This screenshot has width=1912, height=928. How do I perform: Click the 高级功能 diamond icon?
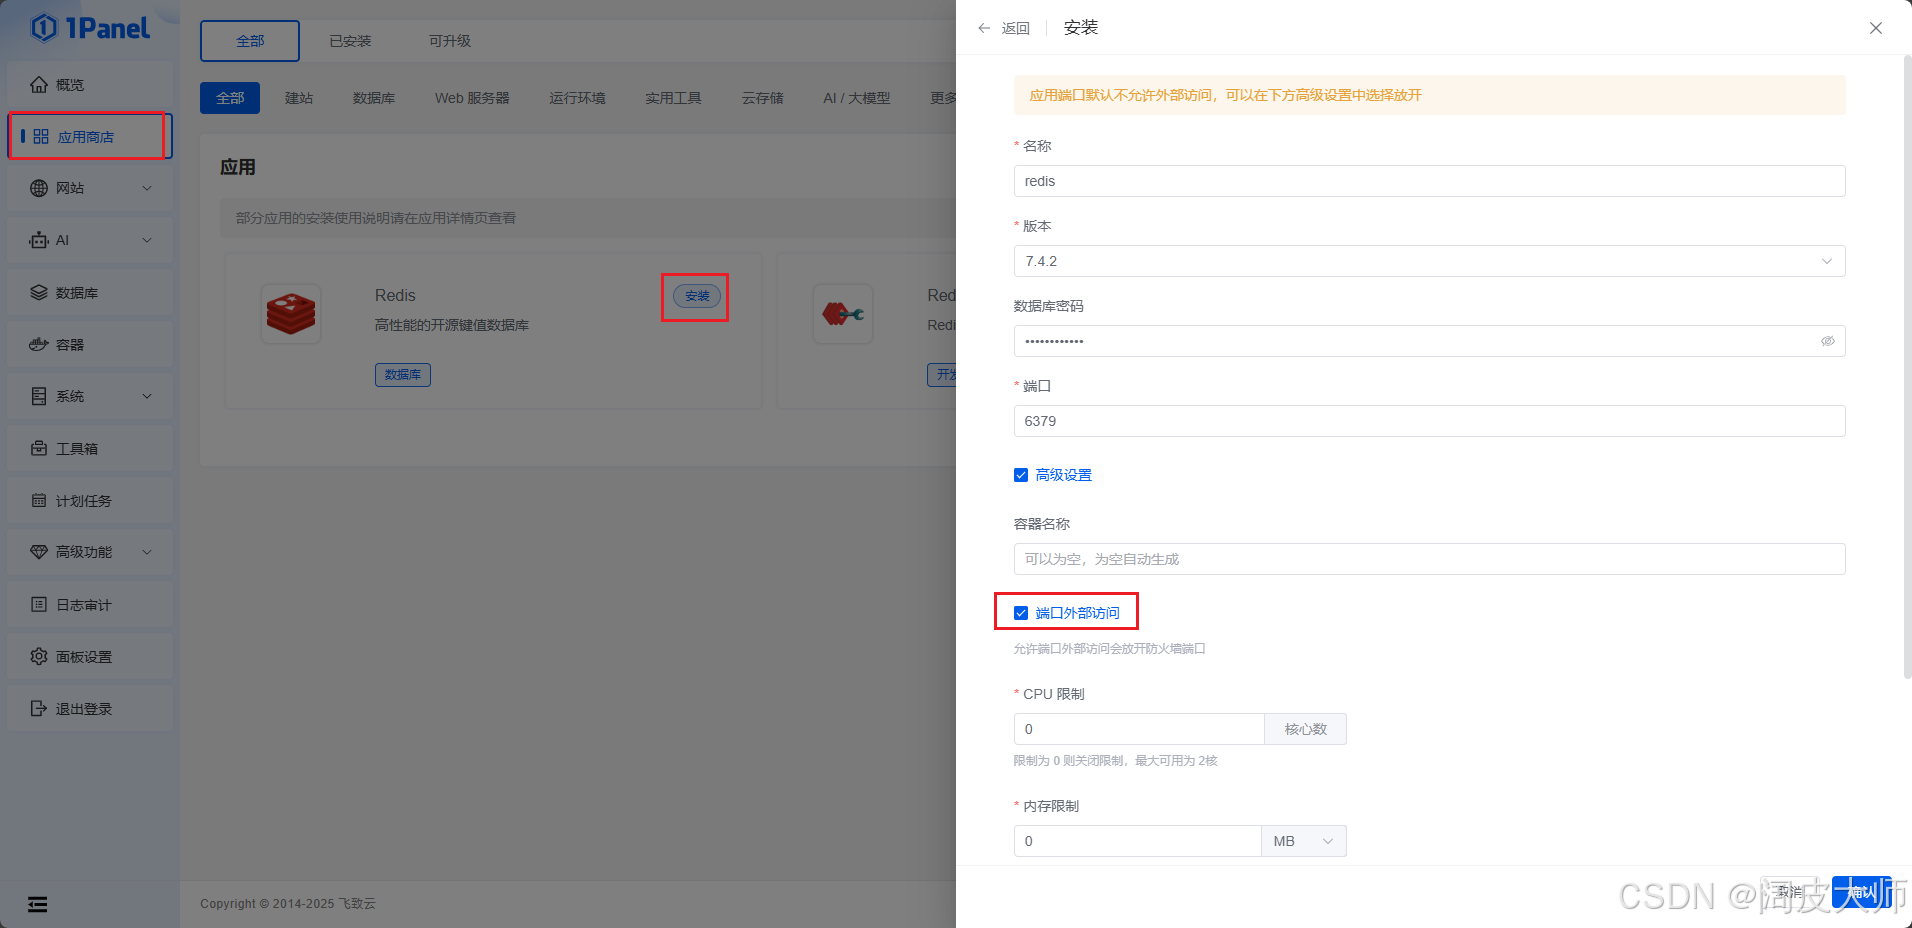tap(39, 552)
